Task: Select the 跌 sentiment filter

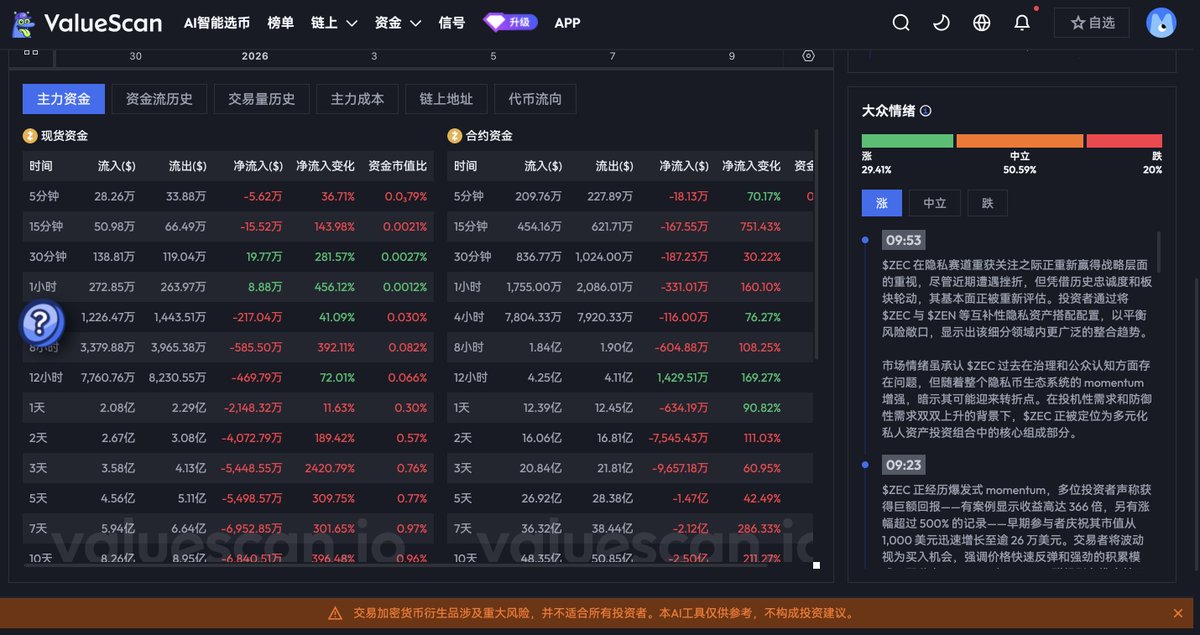Action: click(x=987, y=203)
